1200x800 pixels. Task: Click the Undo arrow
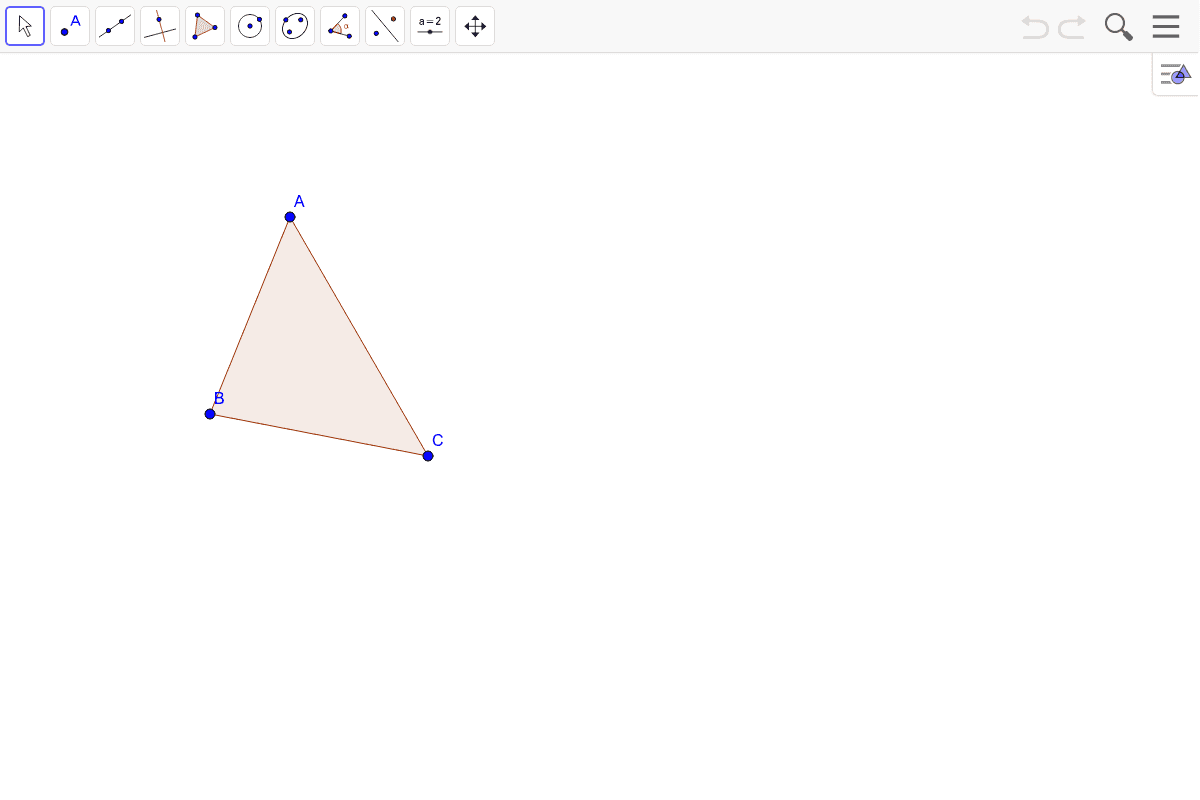pos(1035,27)
